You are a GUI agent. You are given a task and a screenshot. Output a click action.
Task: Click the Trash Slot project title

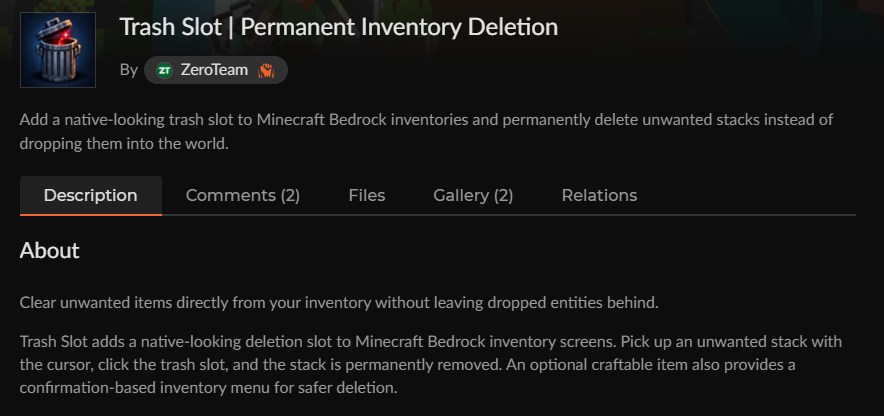tap(339, 27)
